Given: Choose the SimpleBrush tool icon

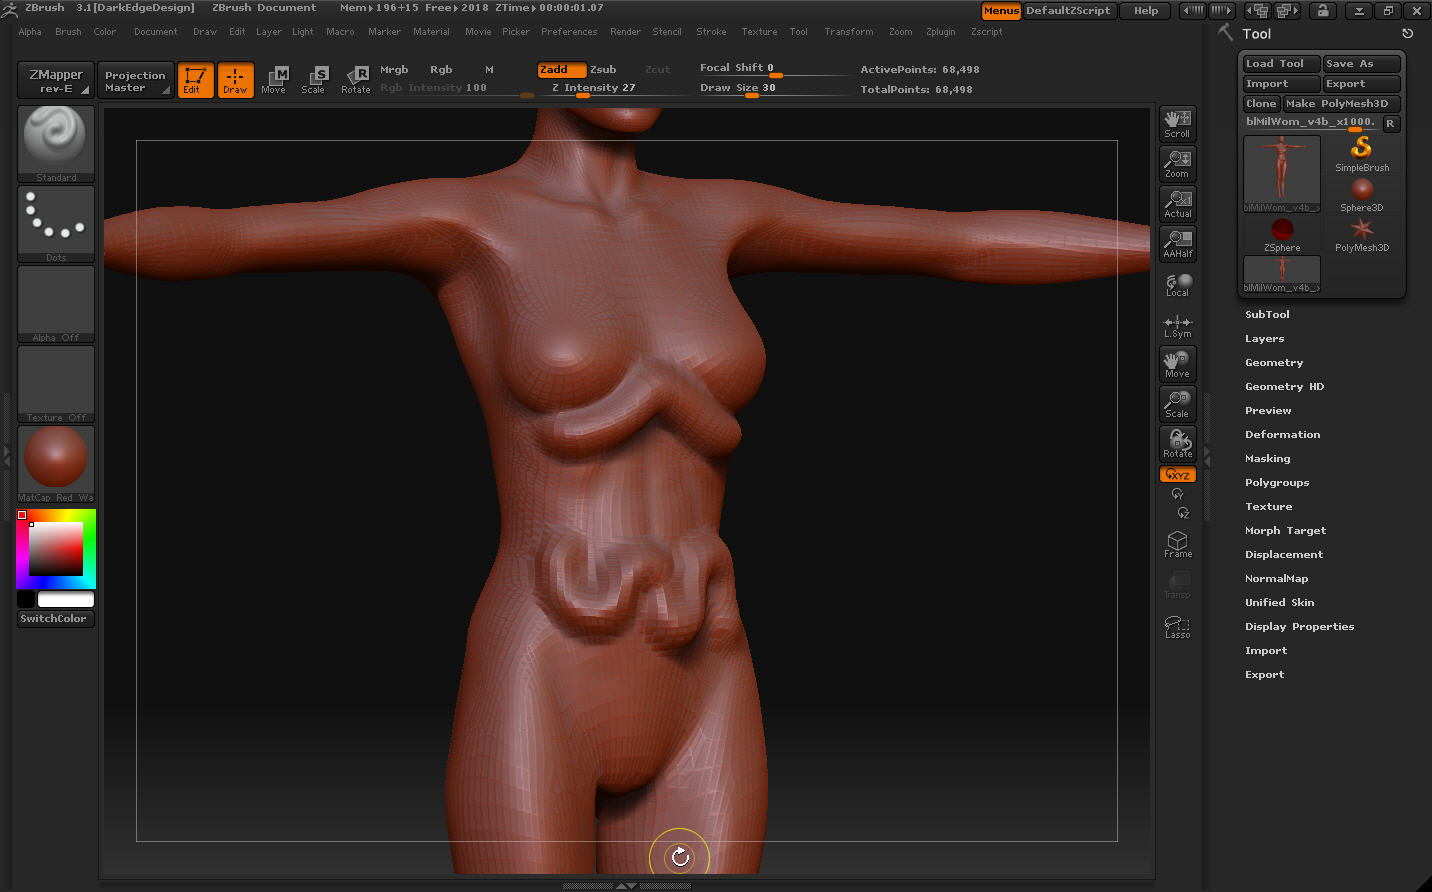Looking at the screenshot, I should (x=1361, y=154).
